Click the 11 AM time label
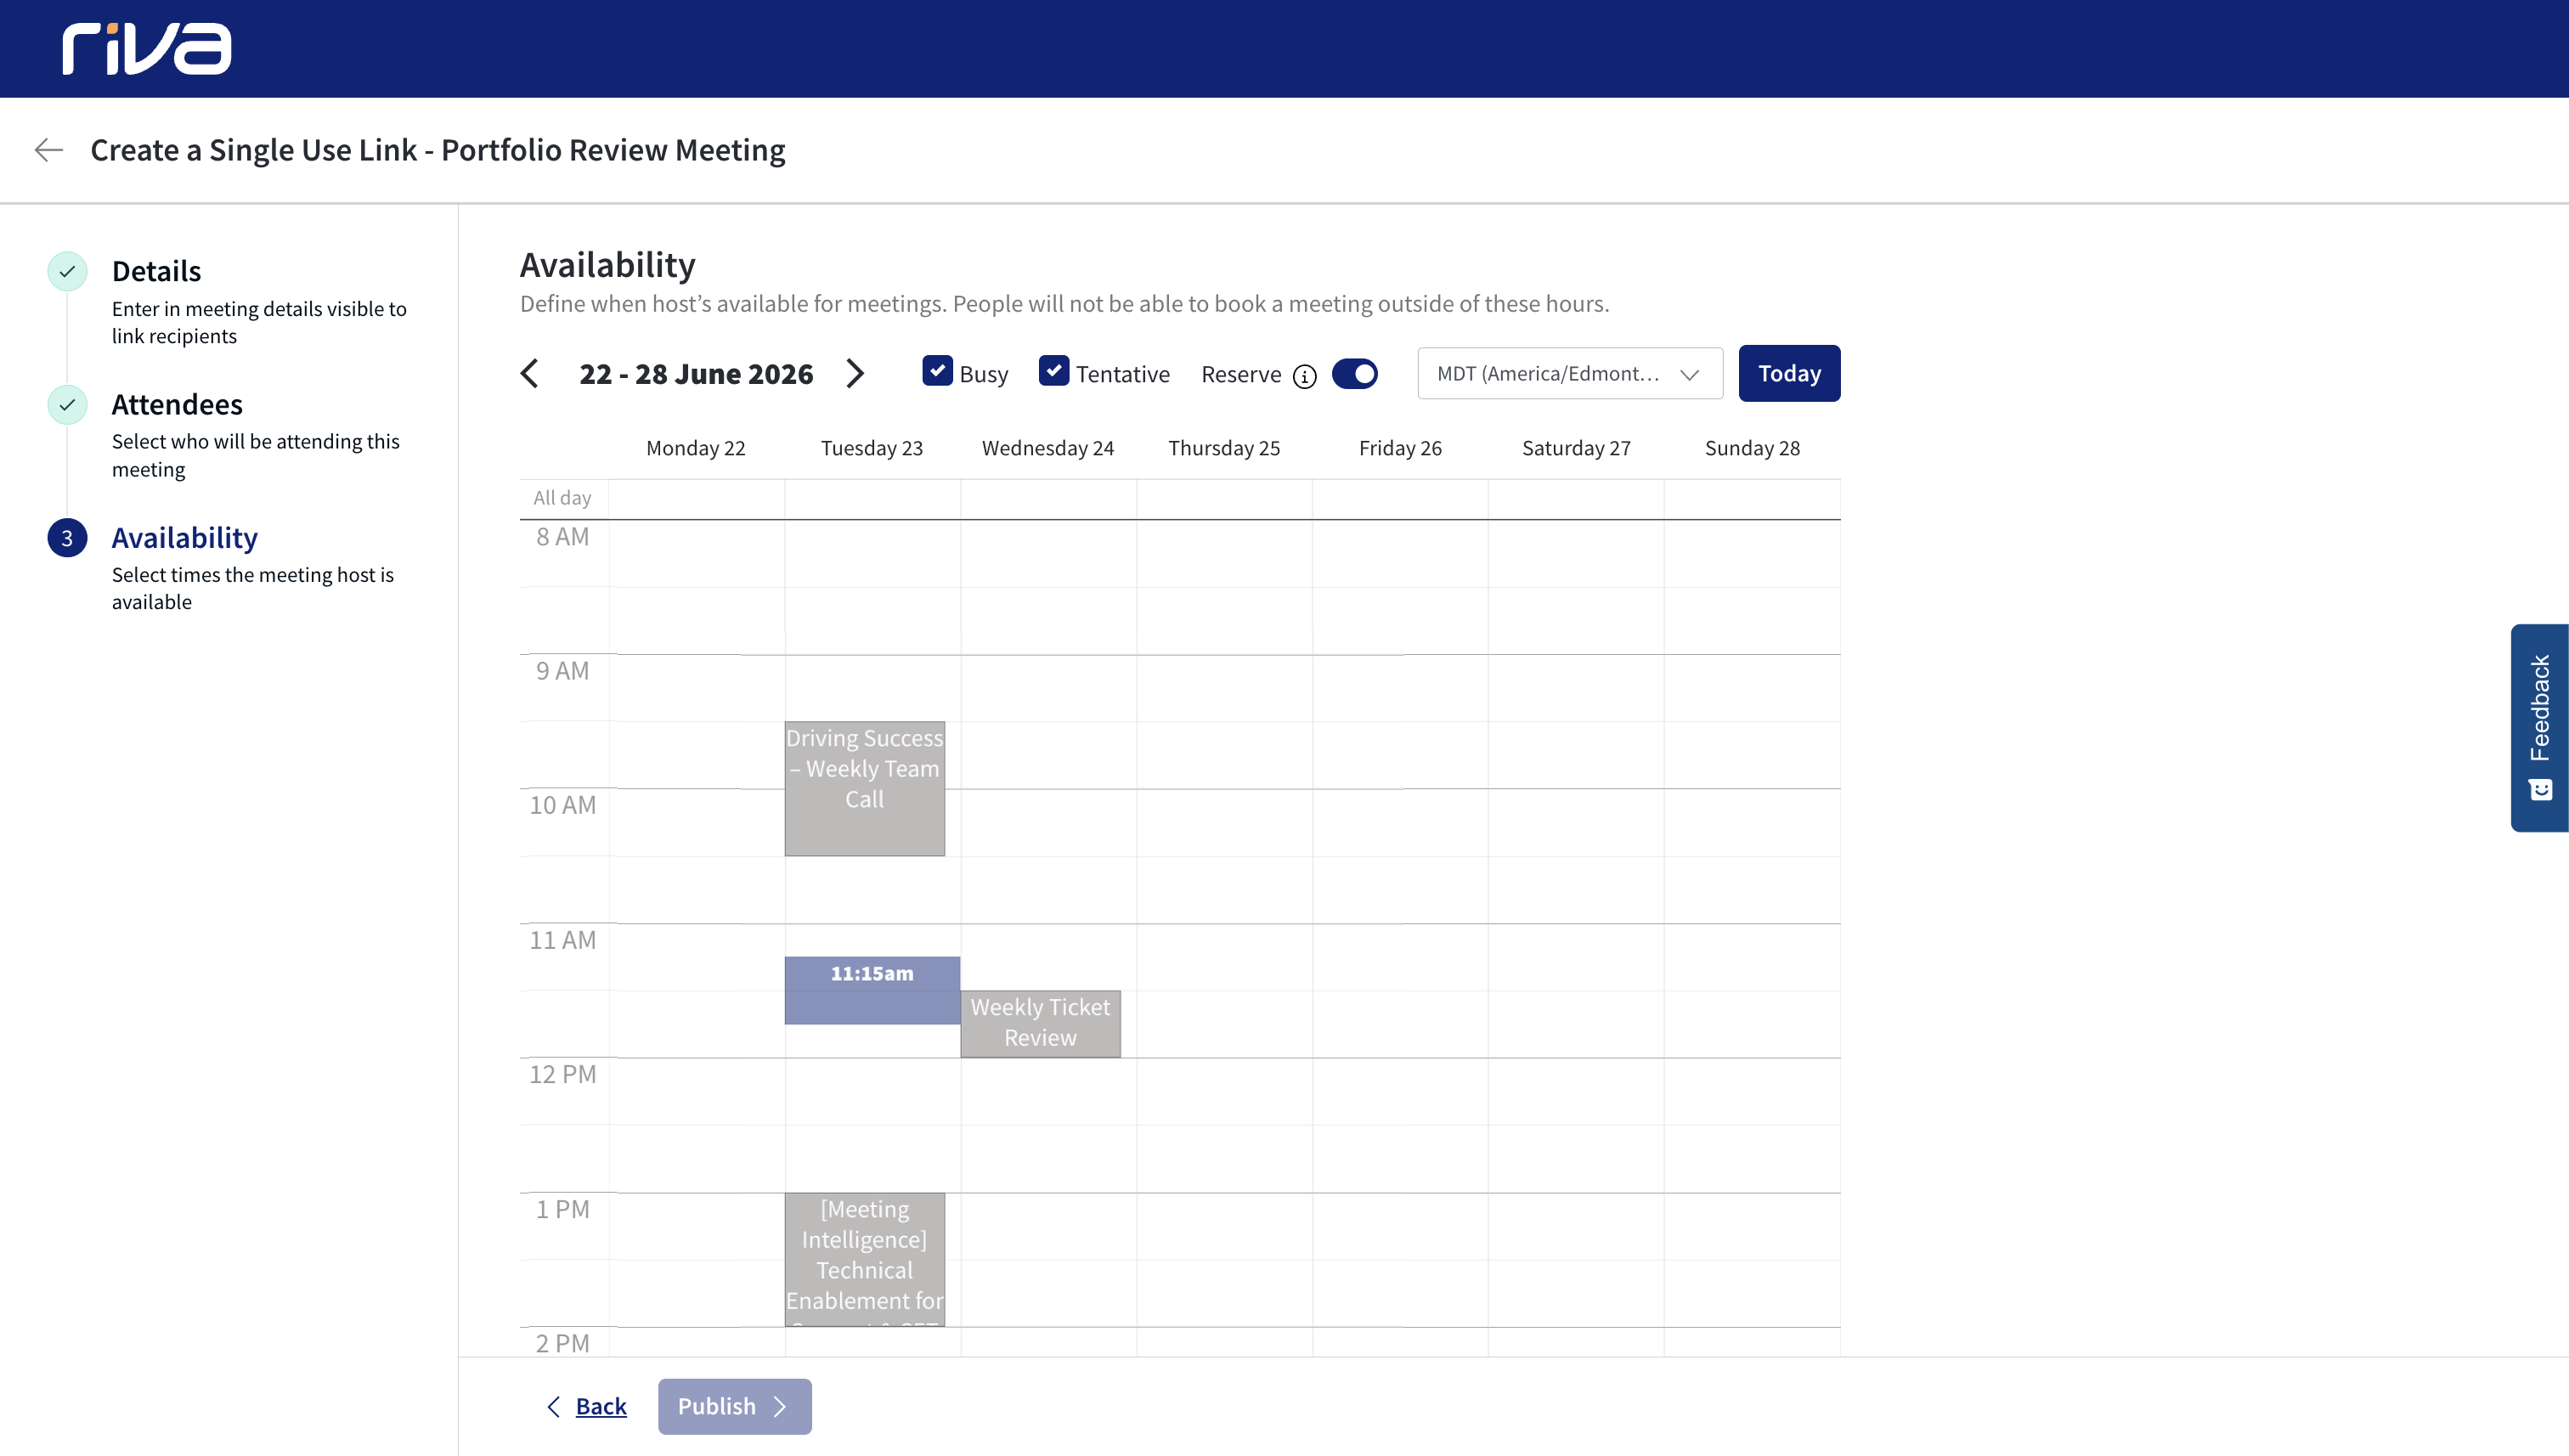Image resolution: width=2569 pixels, height=1456 pixels. (x=562, y=940)
